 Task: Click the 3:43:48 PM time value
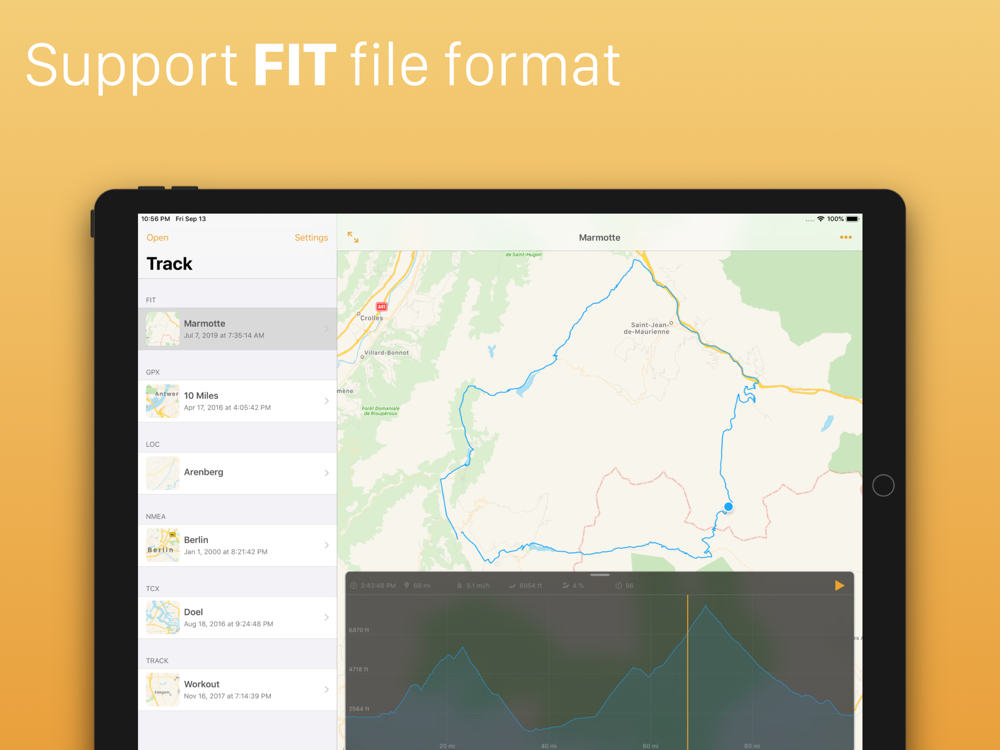pos(378,585)
